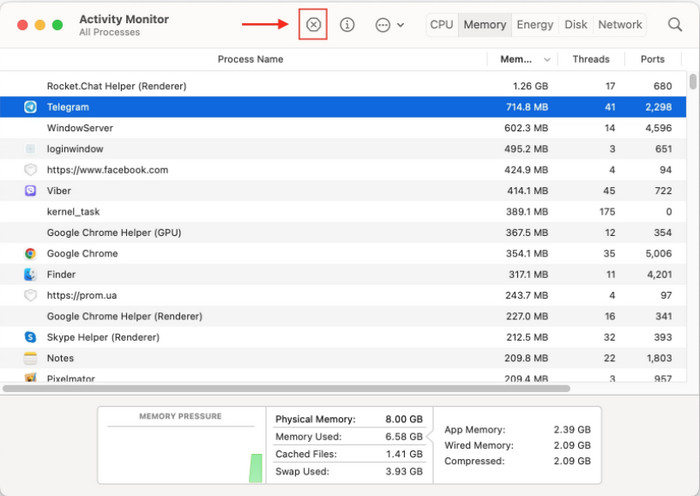Viewport: 700px width, 496px height.
Task: Sort by Mem... column header
Action: coord(516,59)
